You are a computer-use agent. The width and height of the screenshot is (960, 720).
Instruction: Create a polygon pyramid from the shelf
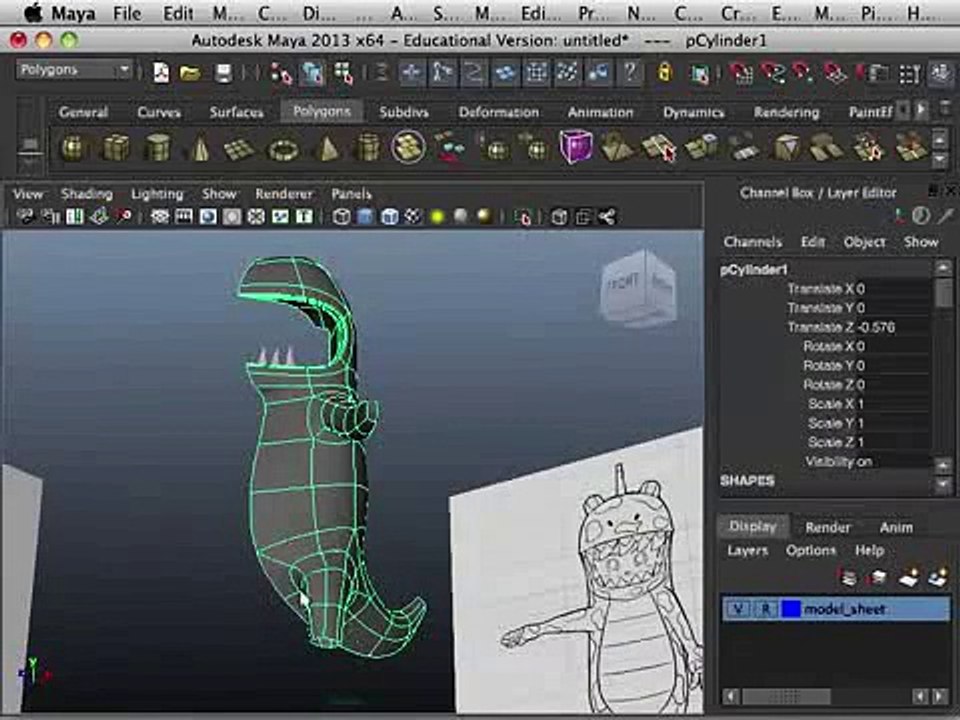point(328,149)
